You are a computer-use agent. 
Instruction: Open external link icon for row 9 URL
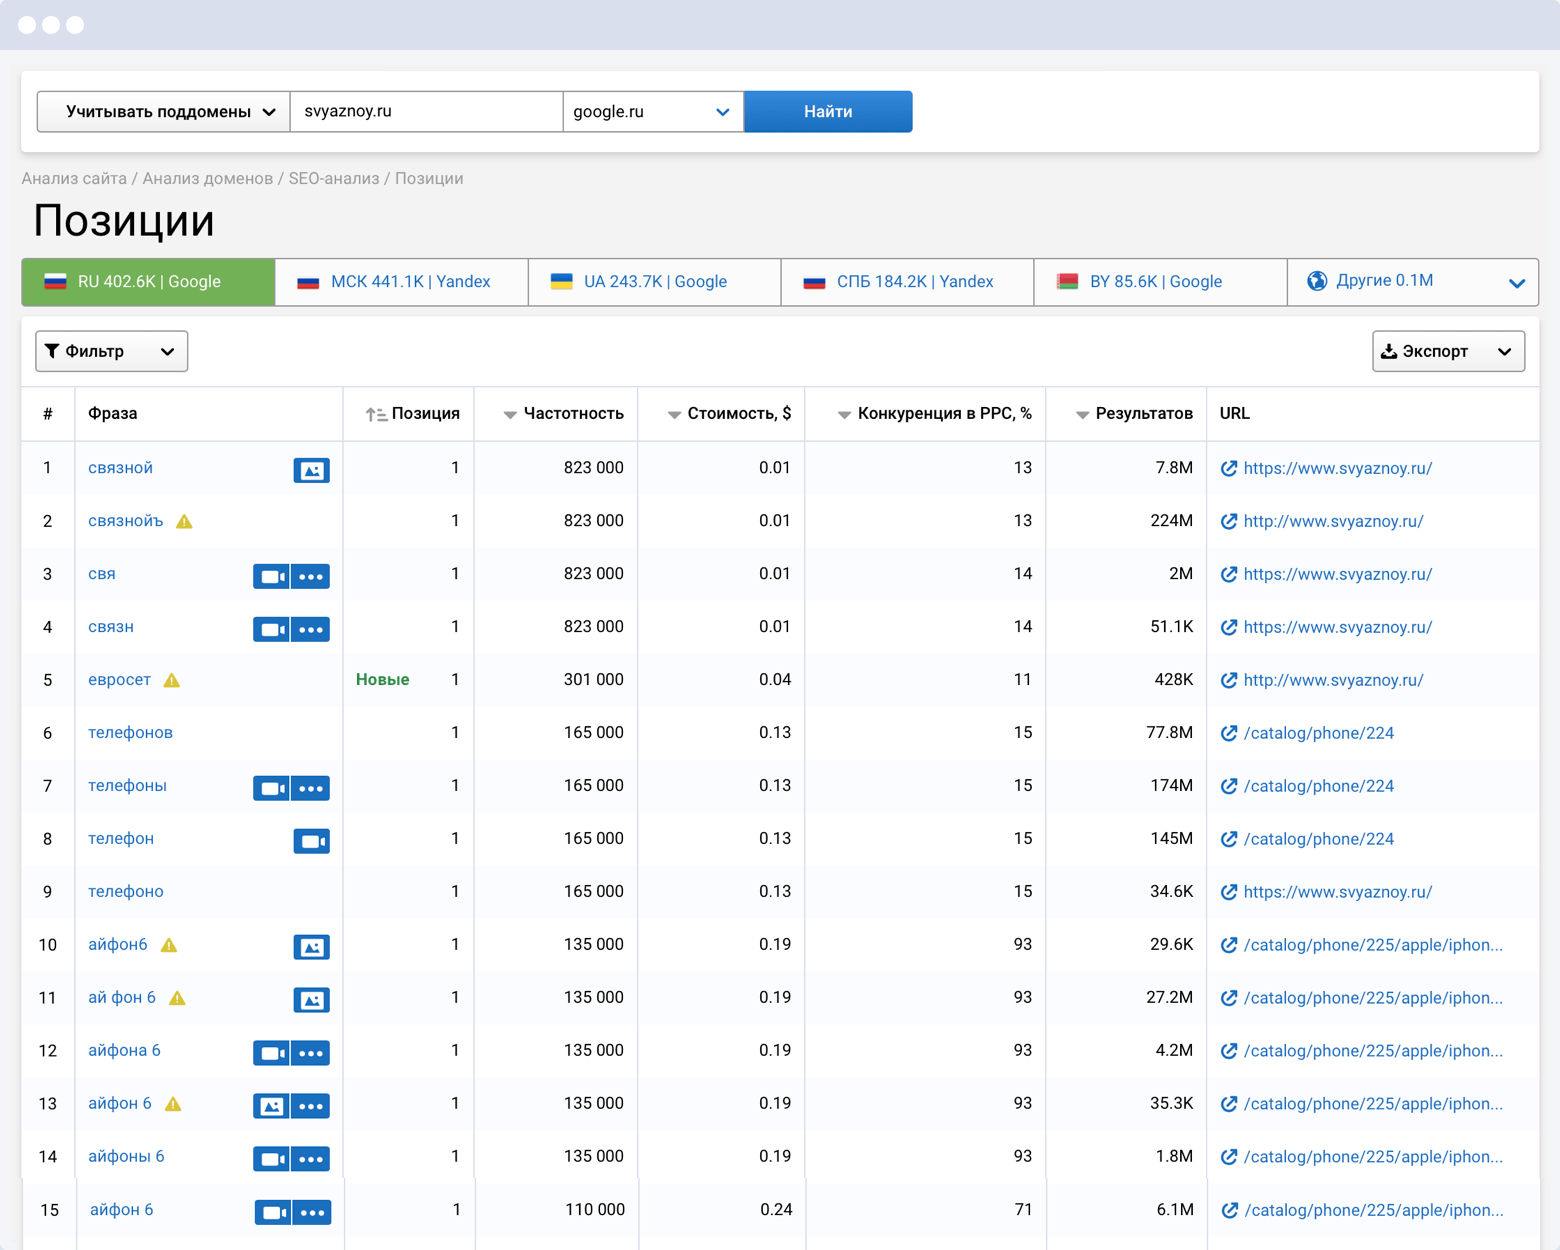point(1229,892)
